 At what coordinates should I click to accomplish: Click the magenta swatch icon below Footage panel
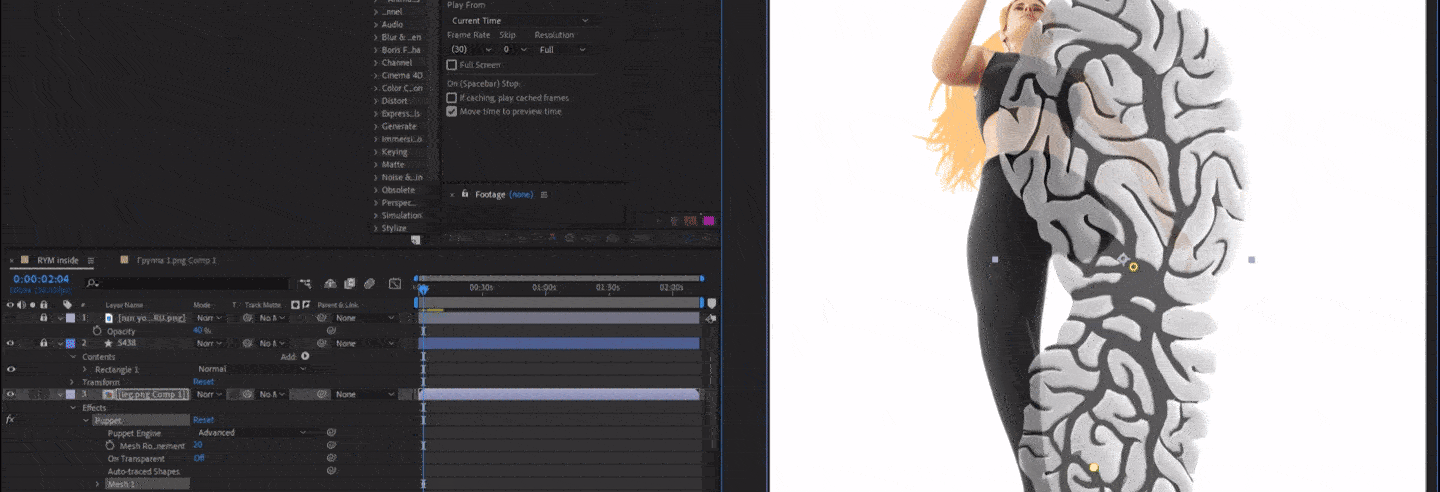708,220
